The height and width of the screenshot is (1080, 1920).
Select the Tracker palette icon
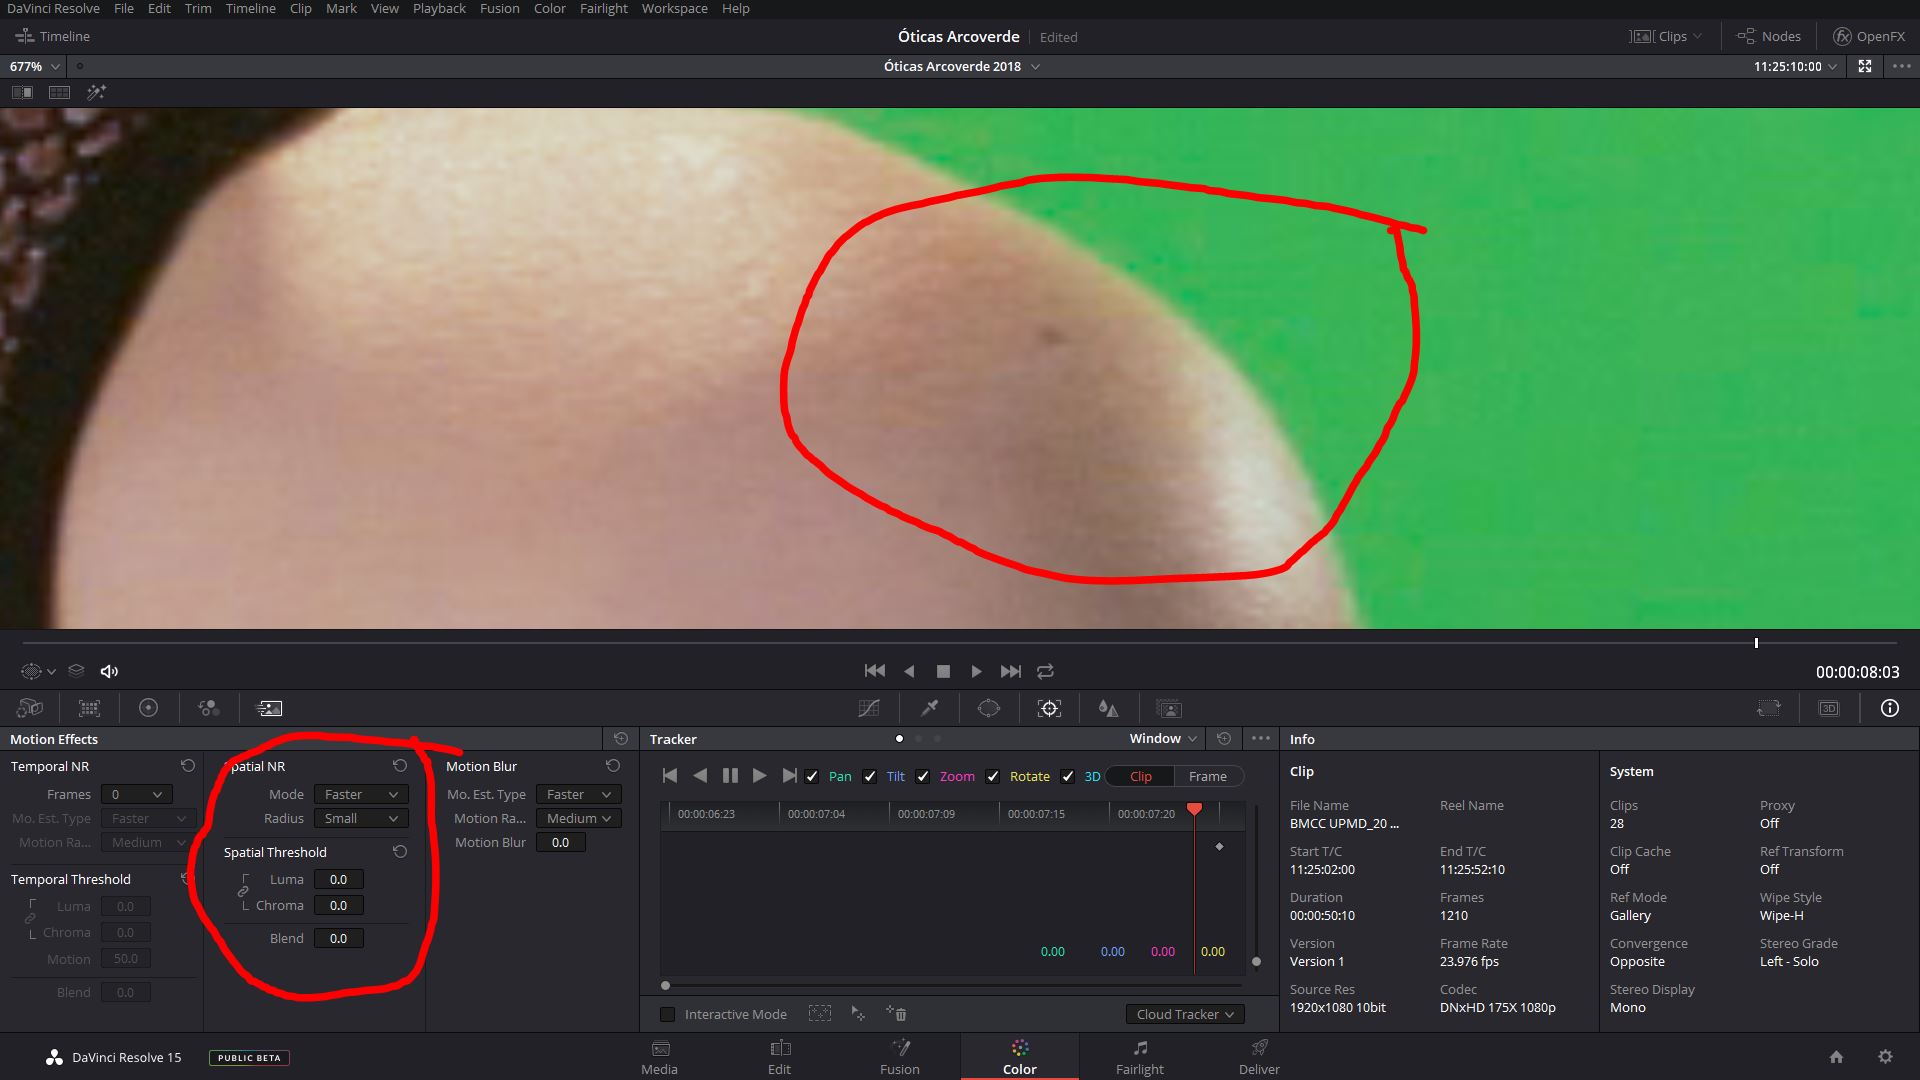point(1049,708)
